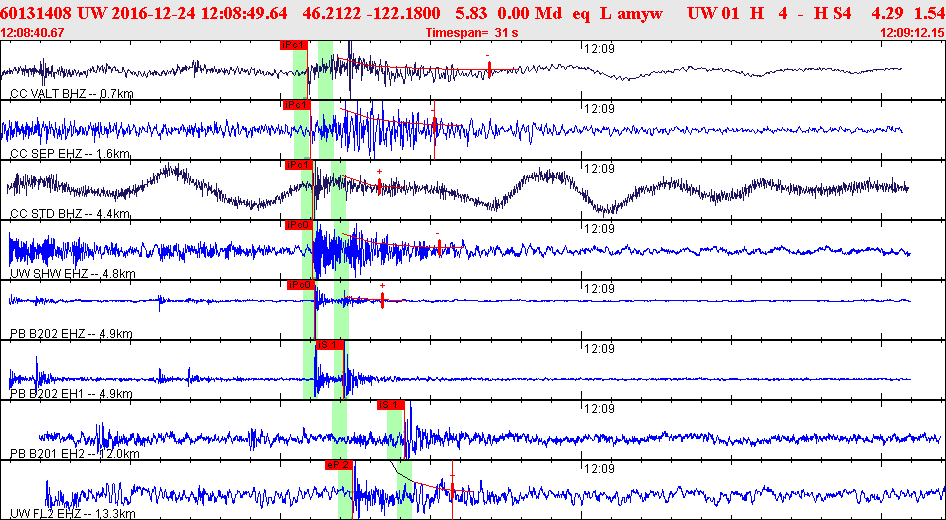Click the PB B202 EHZ -- 4.9km station label
The width and height of the screenshot is (946, 520).
coord(72,334)
